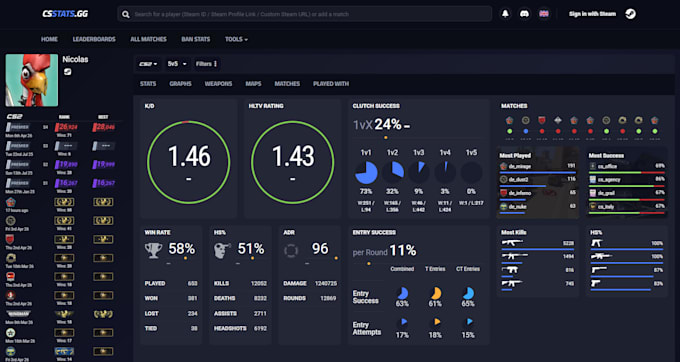Click the de_grail icon in Most Success
This screenshot has height=362, width=680.
[593, 193]
